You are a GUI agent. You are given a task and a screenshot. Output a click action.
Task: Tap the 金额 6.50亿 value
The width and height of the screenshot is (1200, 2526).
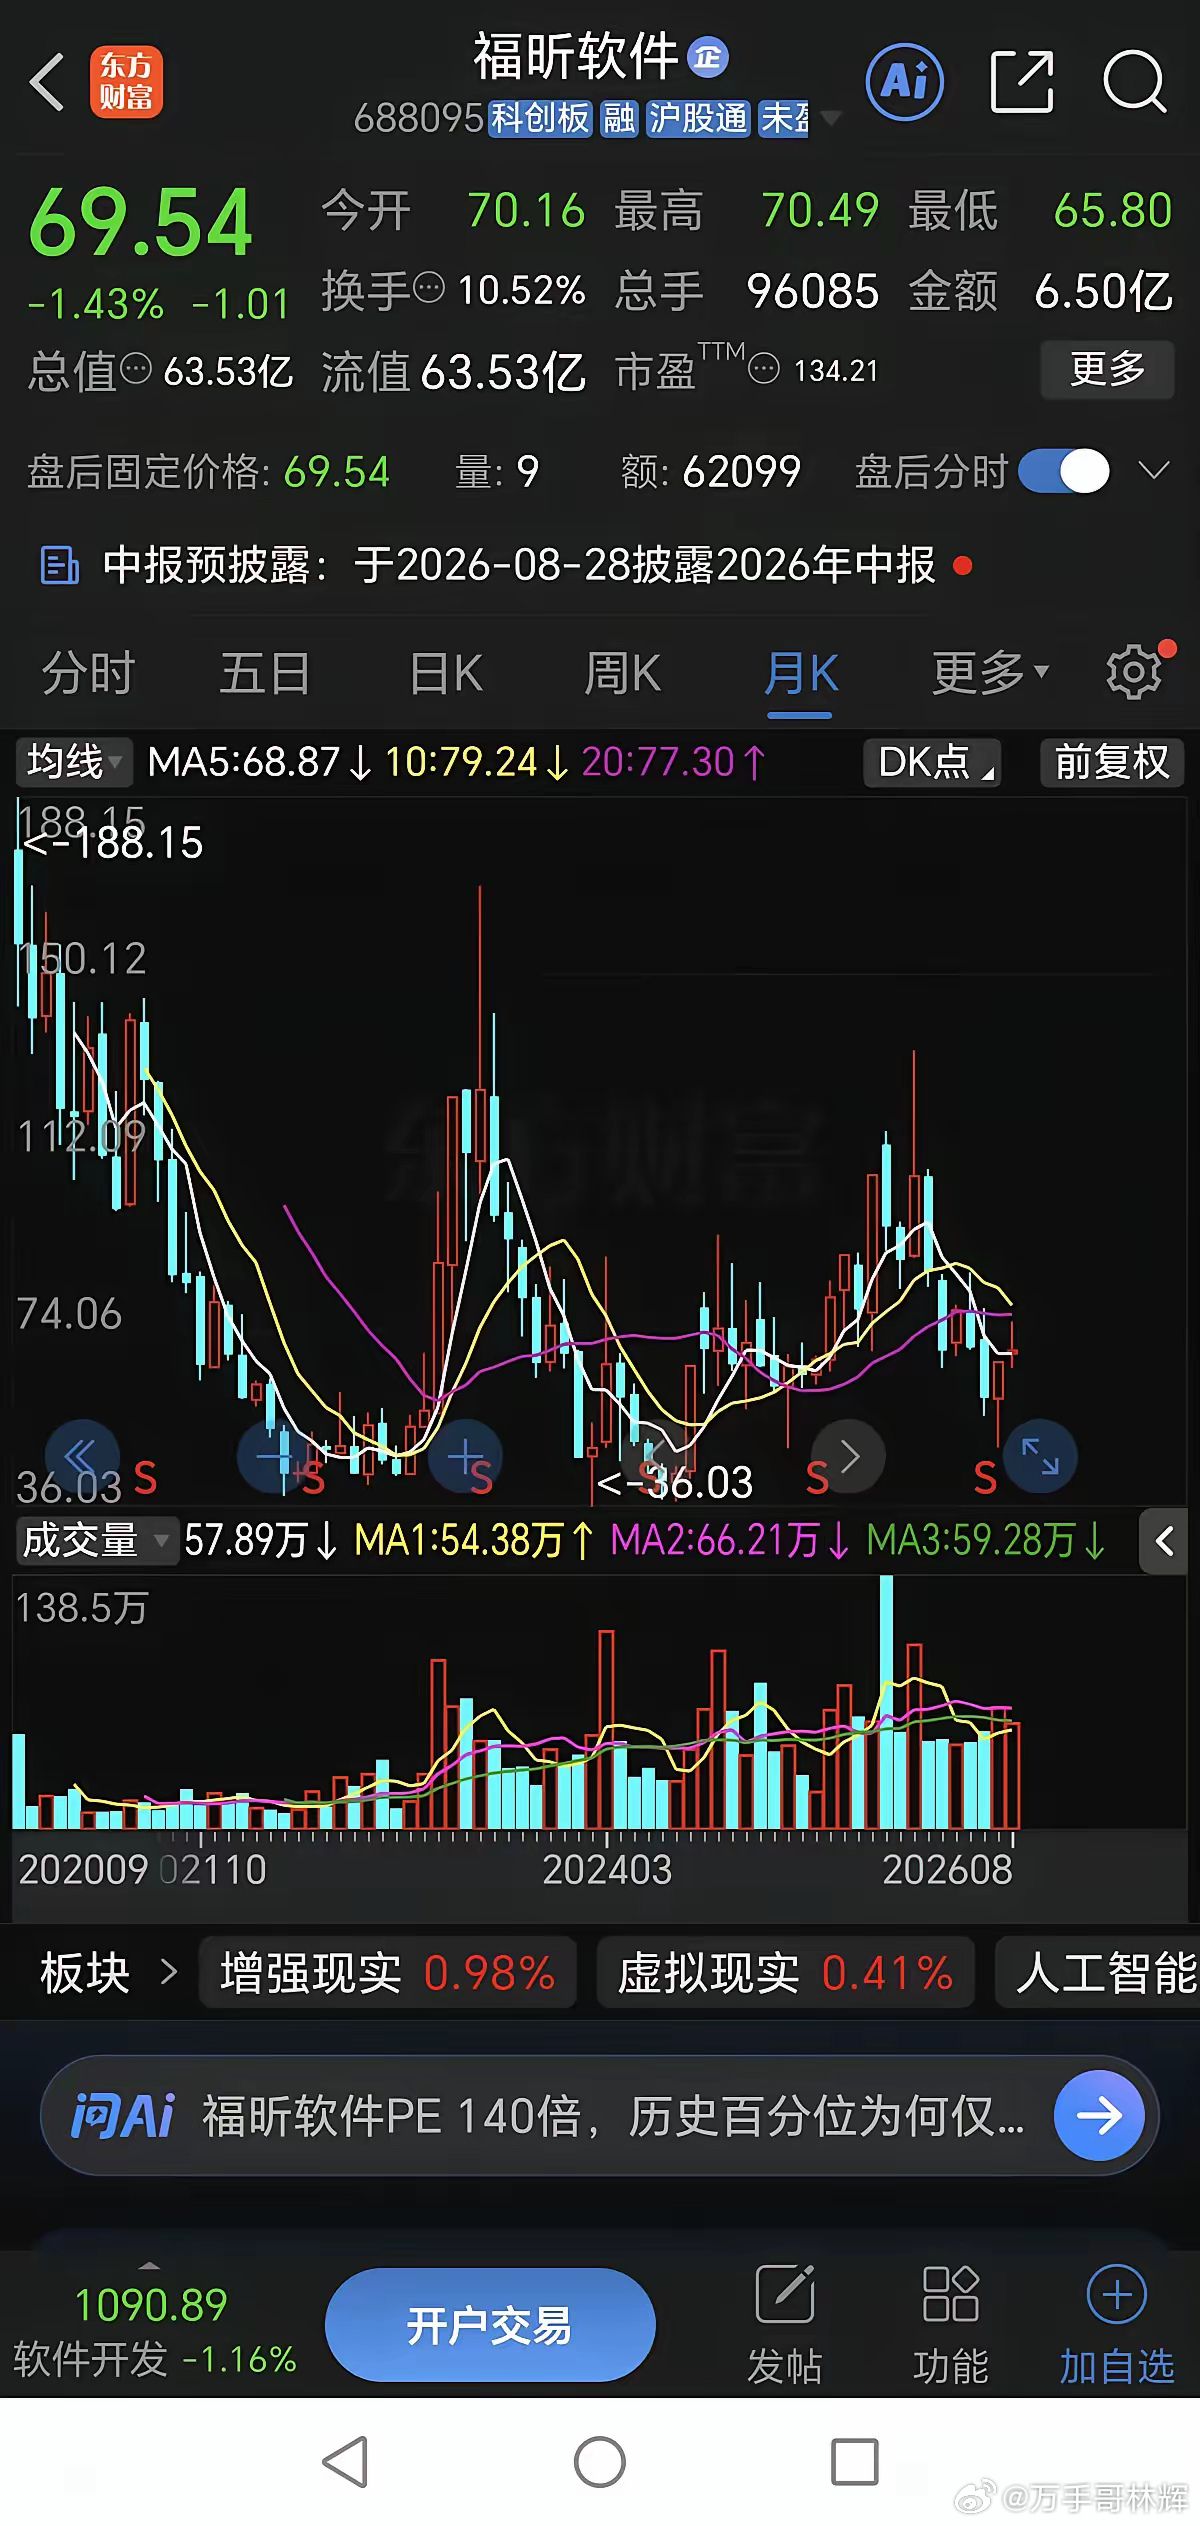(1103, 291)
